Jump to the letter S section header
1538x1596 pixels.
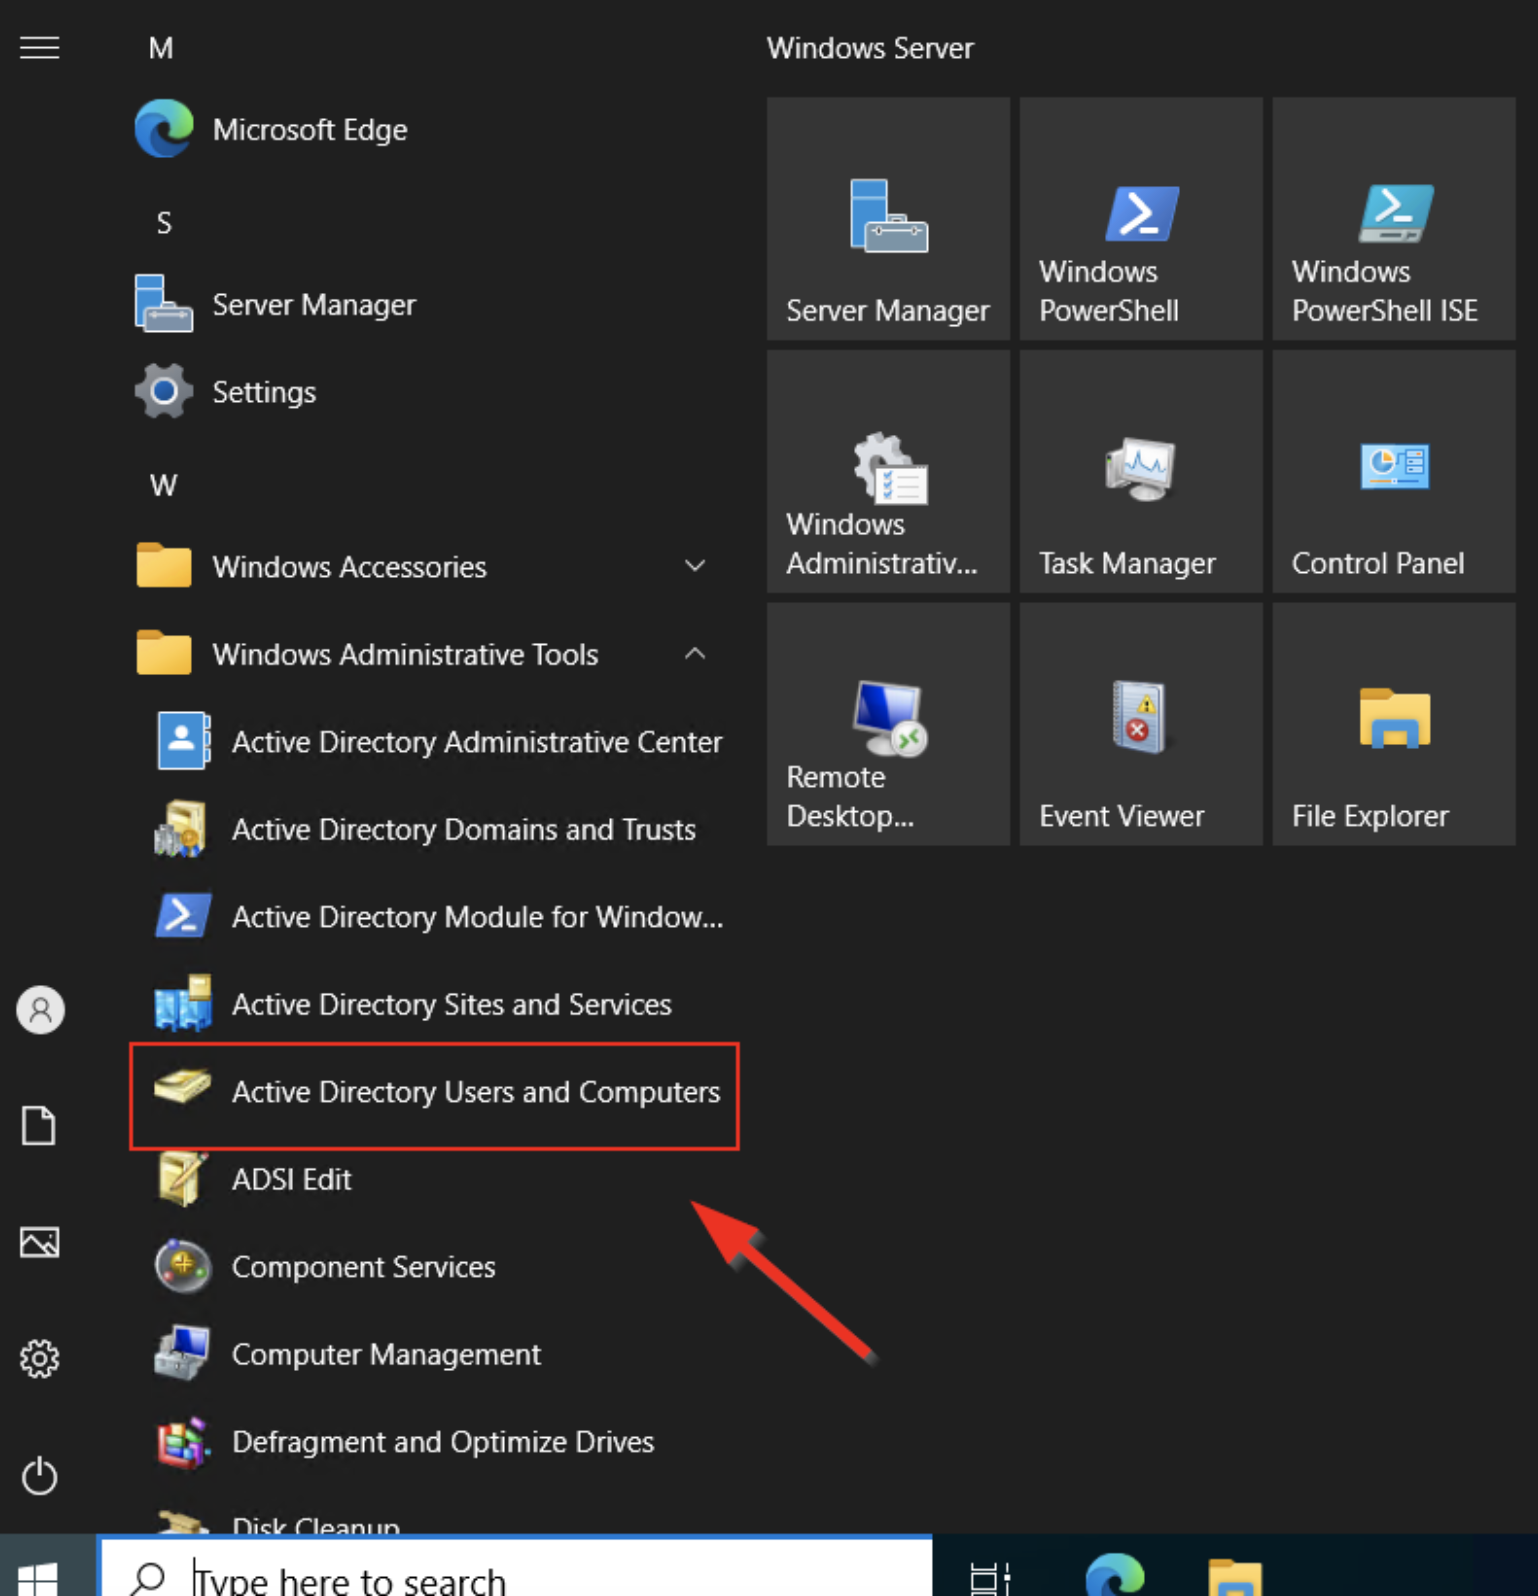pos(164,223)
